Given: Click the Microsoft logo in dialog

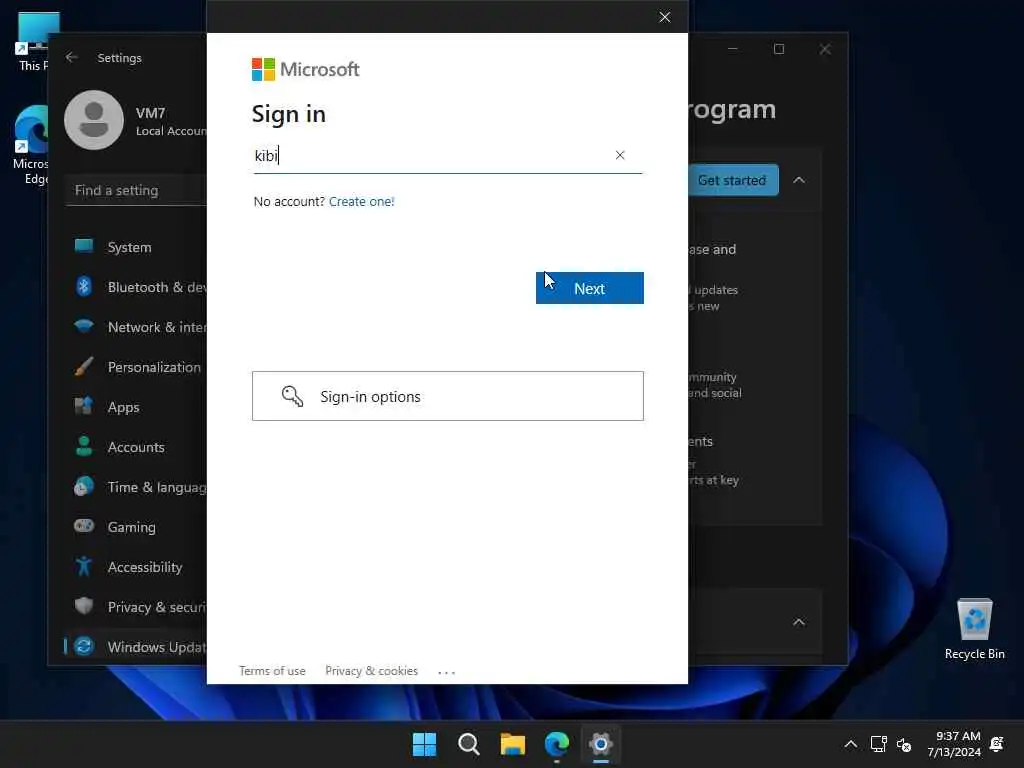Looking at the screenshot, I should (x=305, y=69).
